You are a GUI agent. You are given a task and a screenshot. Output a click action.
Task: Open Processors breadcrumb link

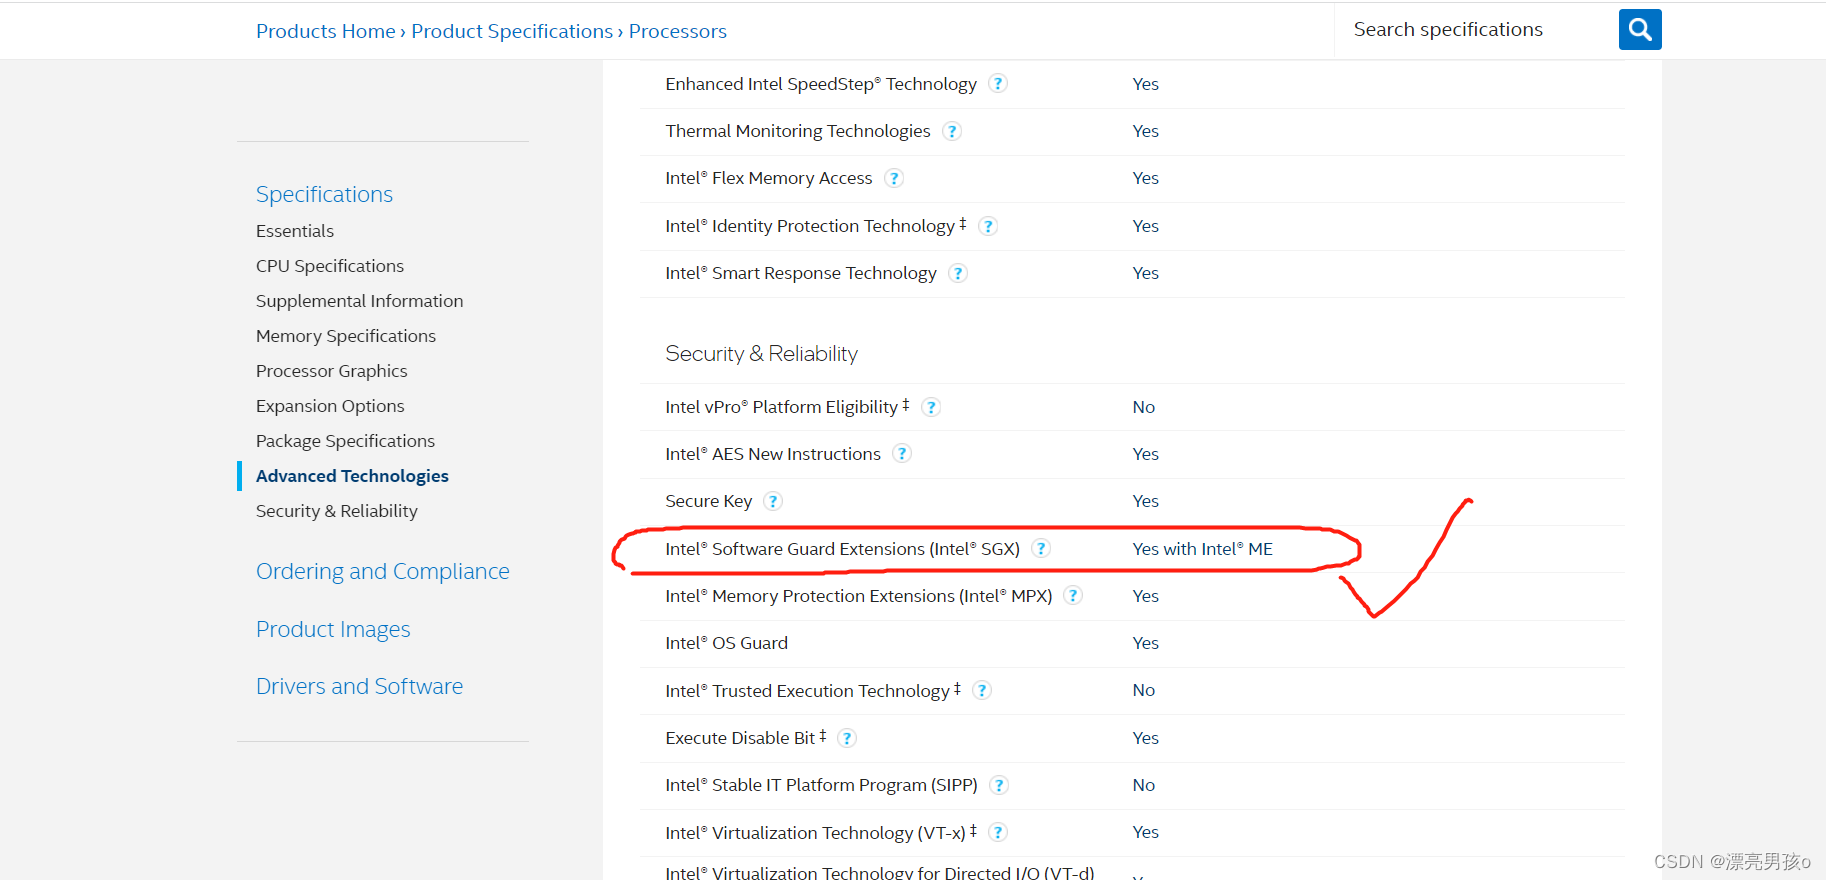tap(678, 31)
